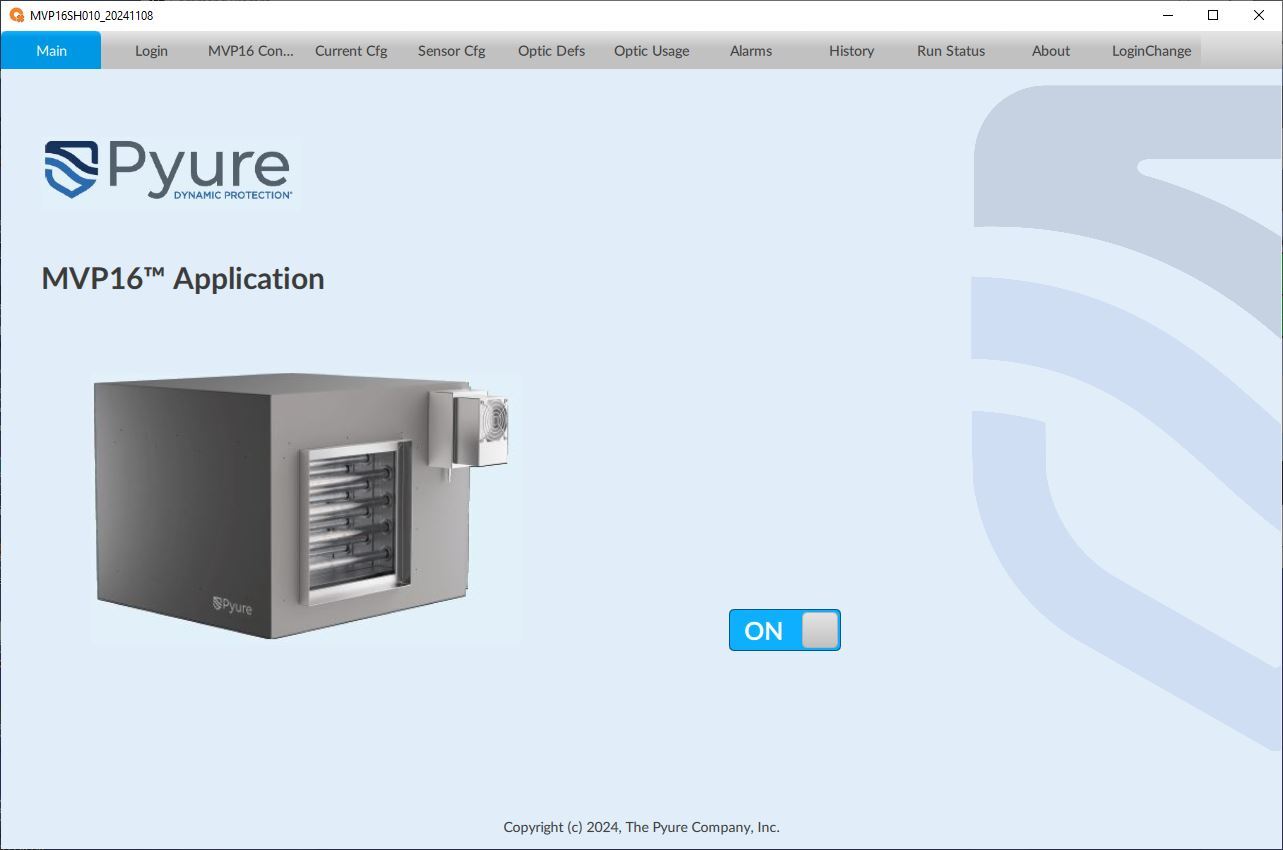Go to the Current Cfg tab

point(351,50)
